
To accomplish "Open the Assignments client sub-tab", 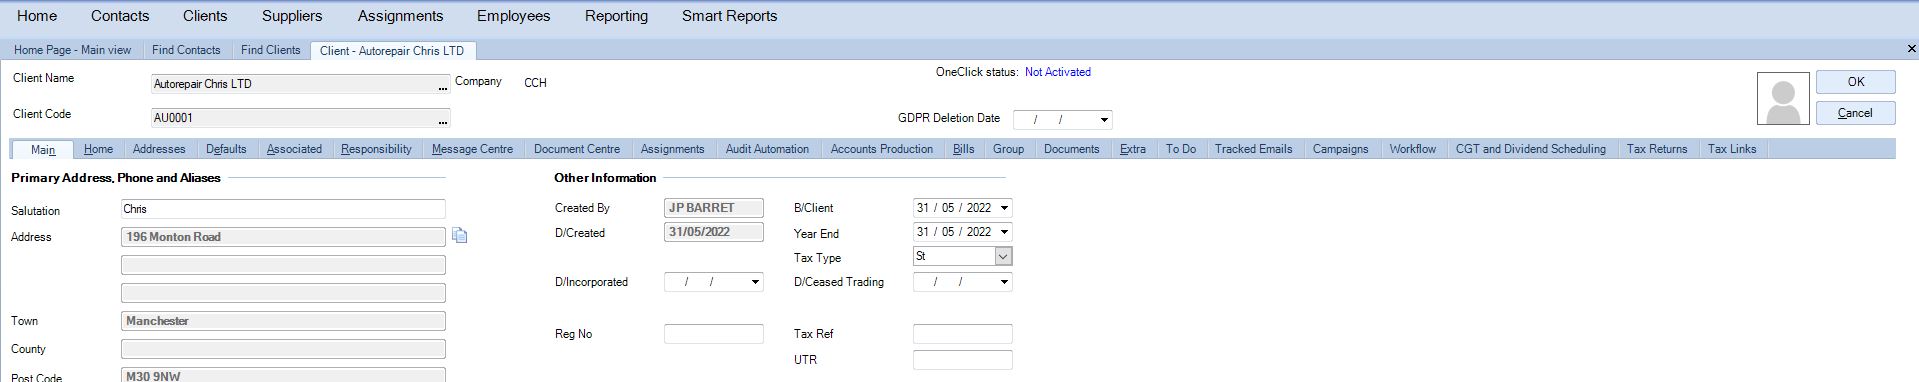I will 672,149.
